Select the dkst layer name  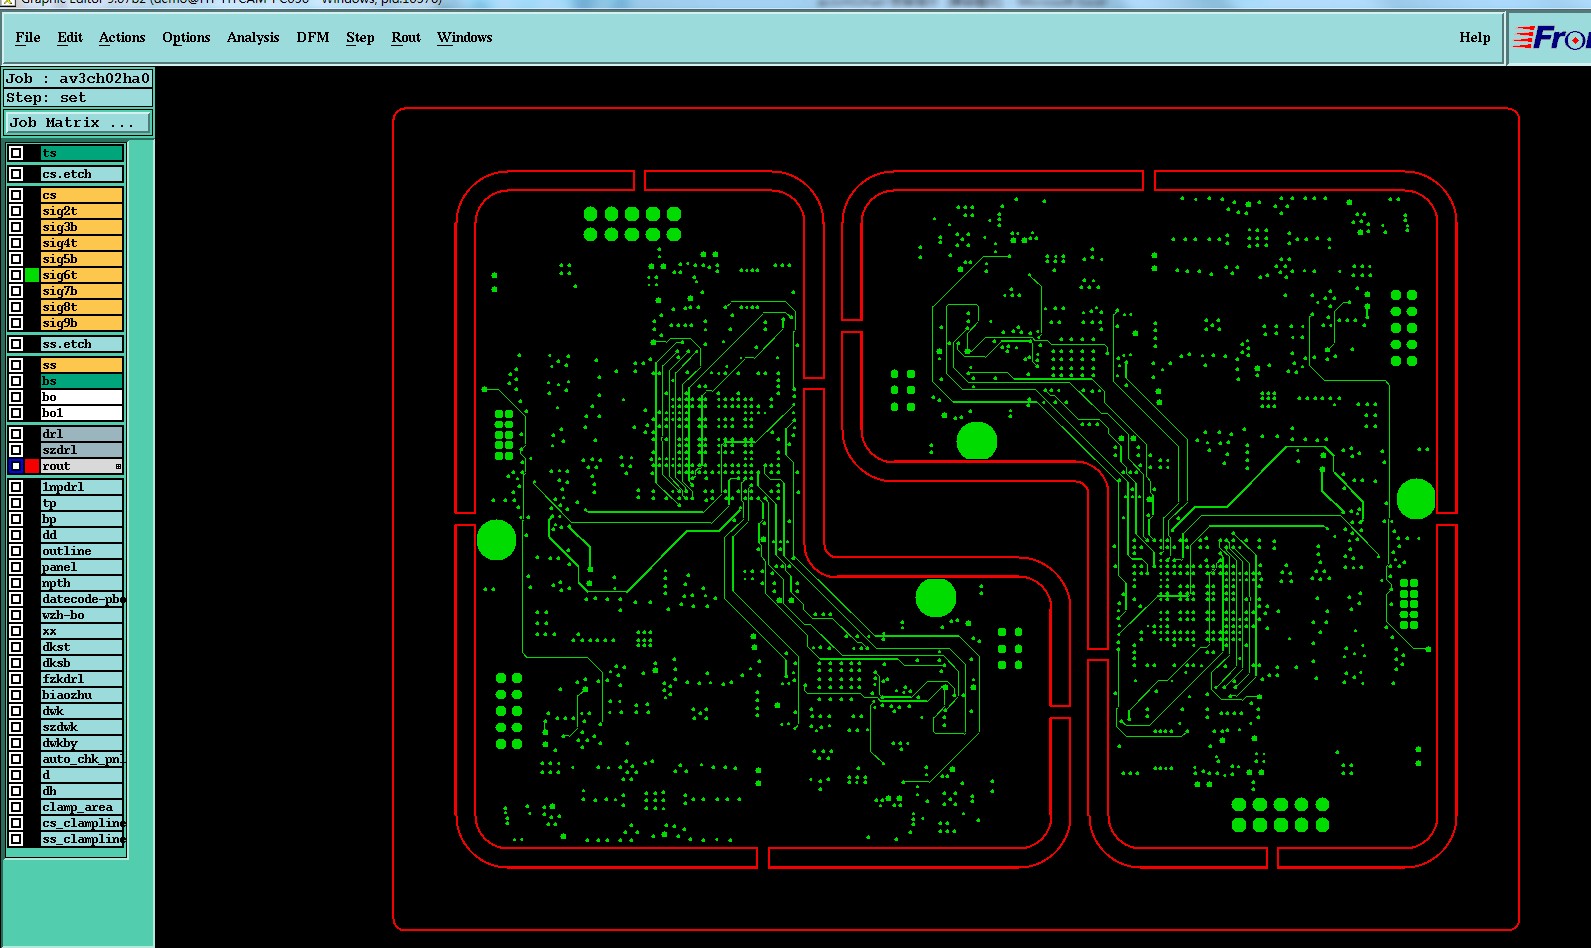82,647
